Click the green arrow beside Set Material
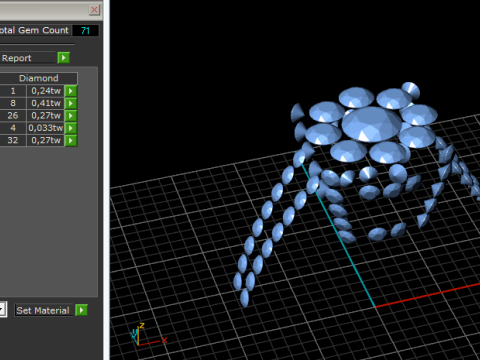Screen dimensions: 480x360 pyautogui.click(x=81, y=310)
